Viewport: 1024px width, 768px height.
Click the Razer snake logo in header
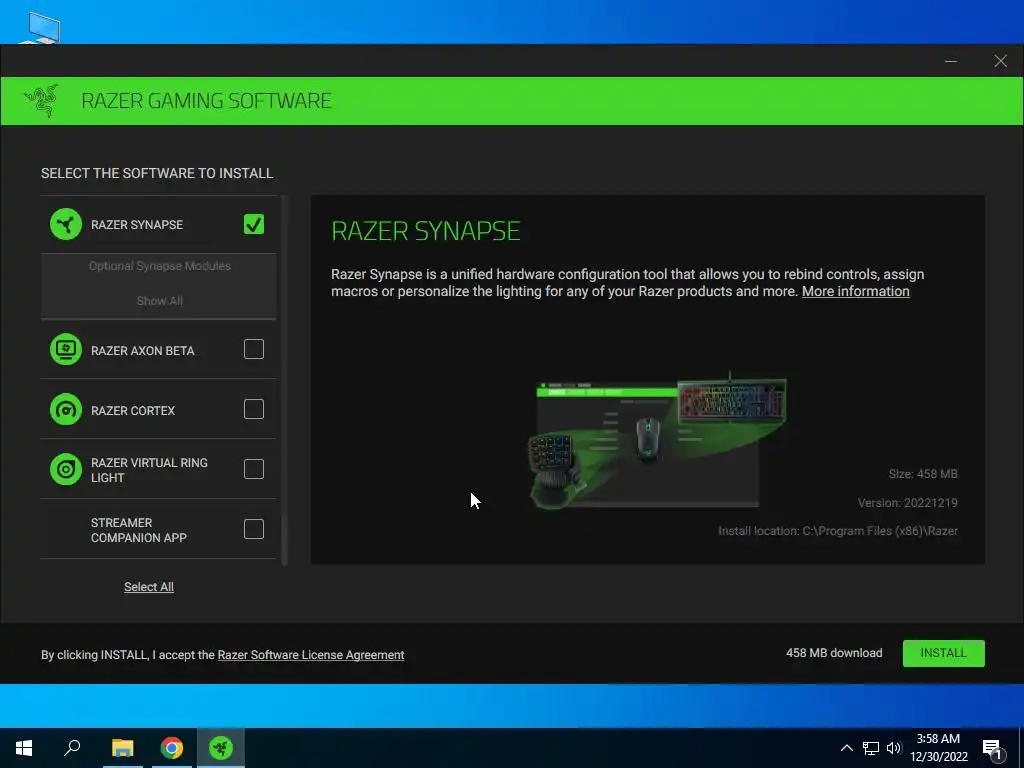click(42, 101)
